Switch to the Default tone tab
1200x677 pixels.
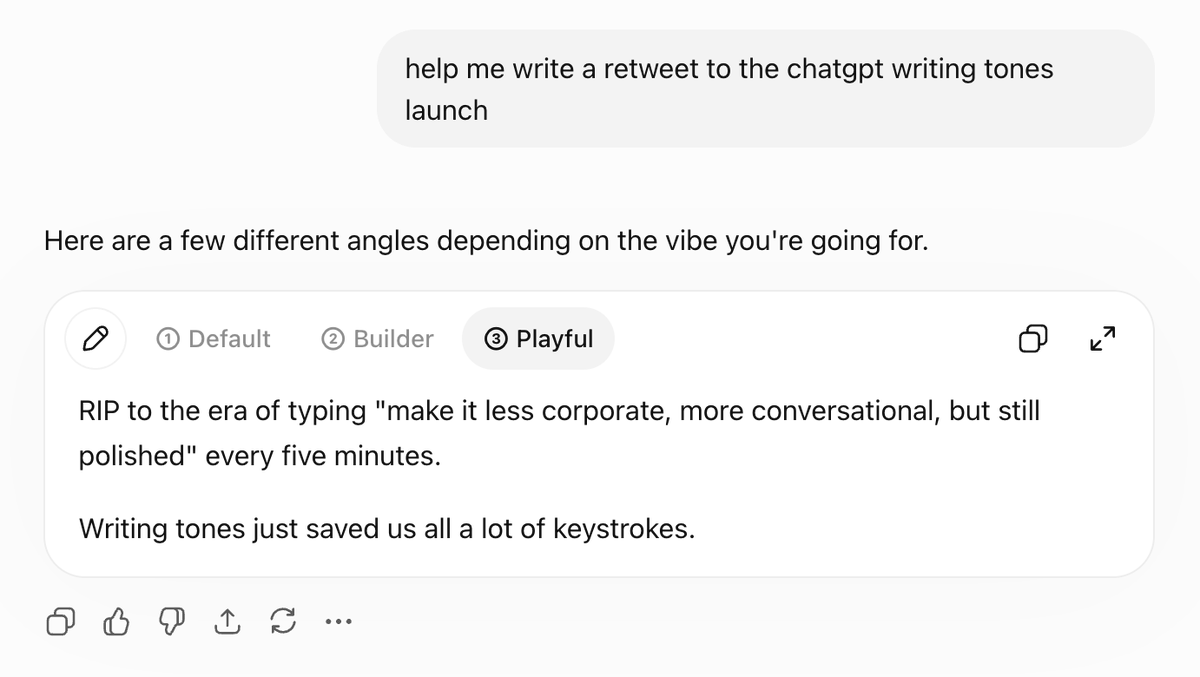(x=214, y=339)
